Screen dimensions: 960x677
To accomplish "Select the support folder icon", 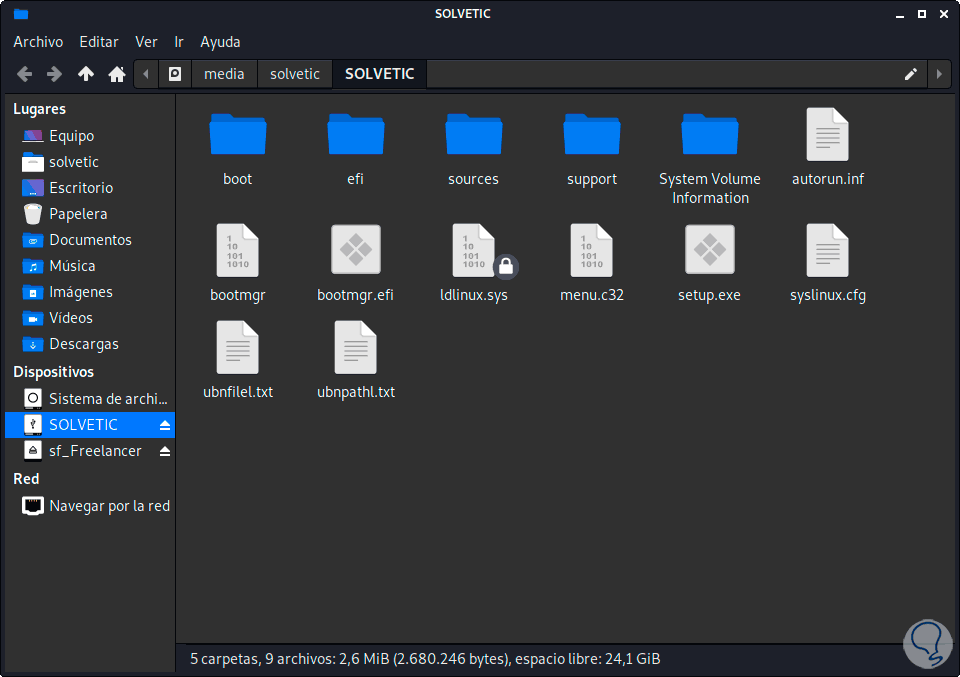I will pyautogui.click(x=592, y=135).
